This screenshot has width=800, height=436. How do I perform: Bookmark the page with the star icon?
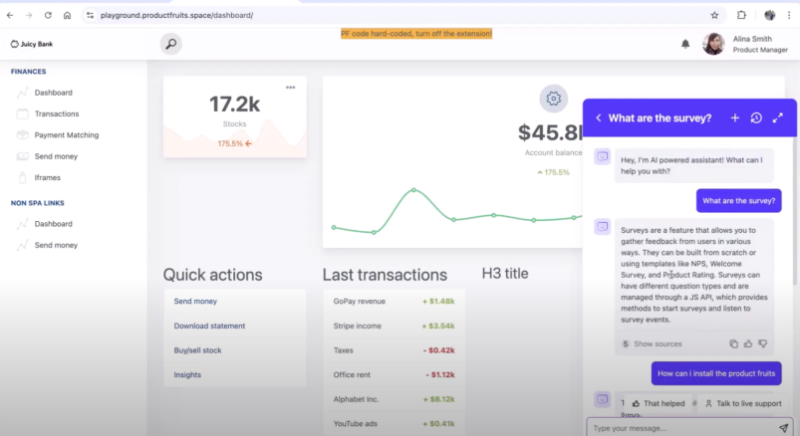pos(714,15)
